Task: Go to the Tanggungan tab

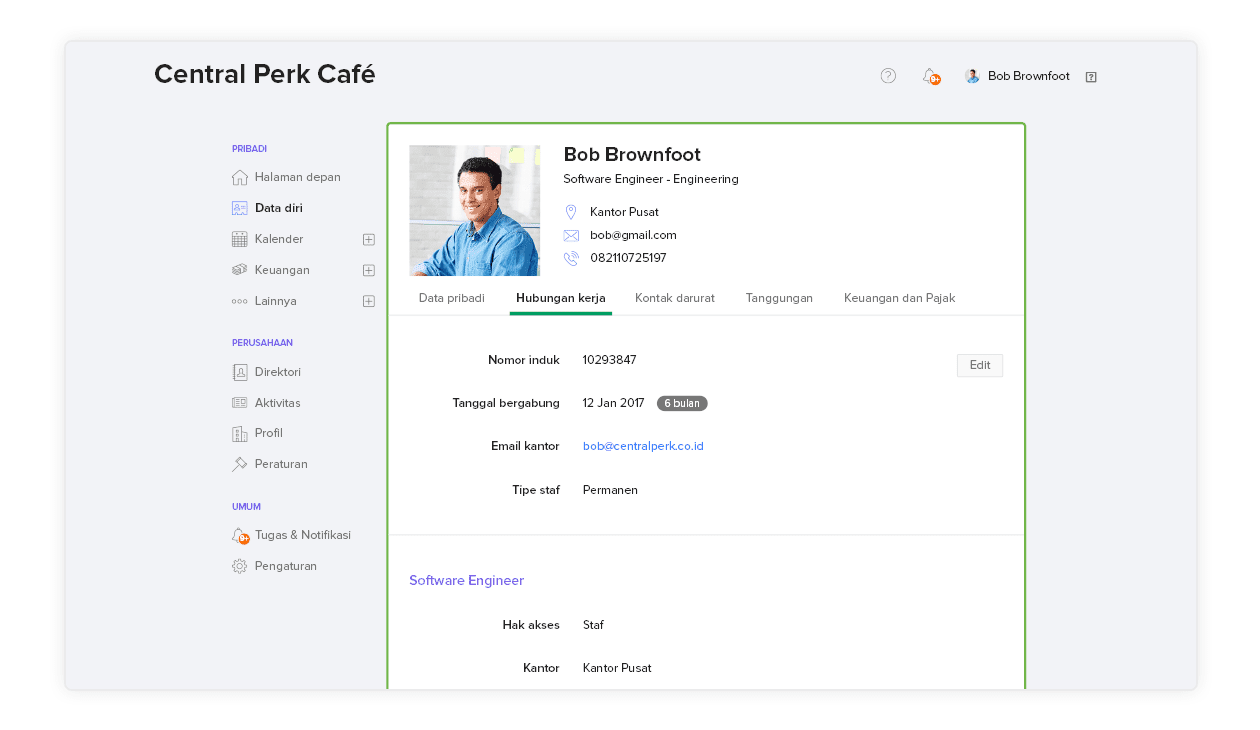Action: (x=779, y=298)
